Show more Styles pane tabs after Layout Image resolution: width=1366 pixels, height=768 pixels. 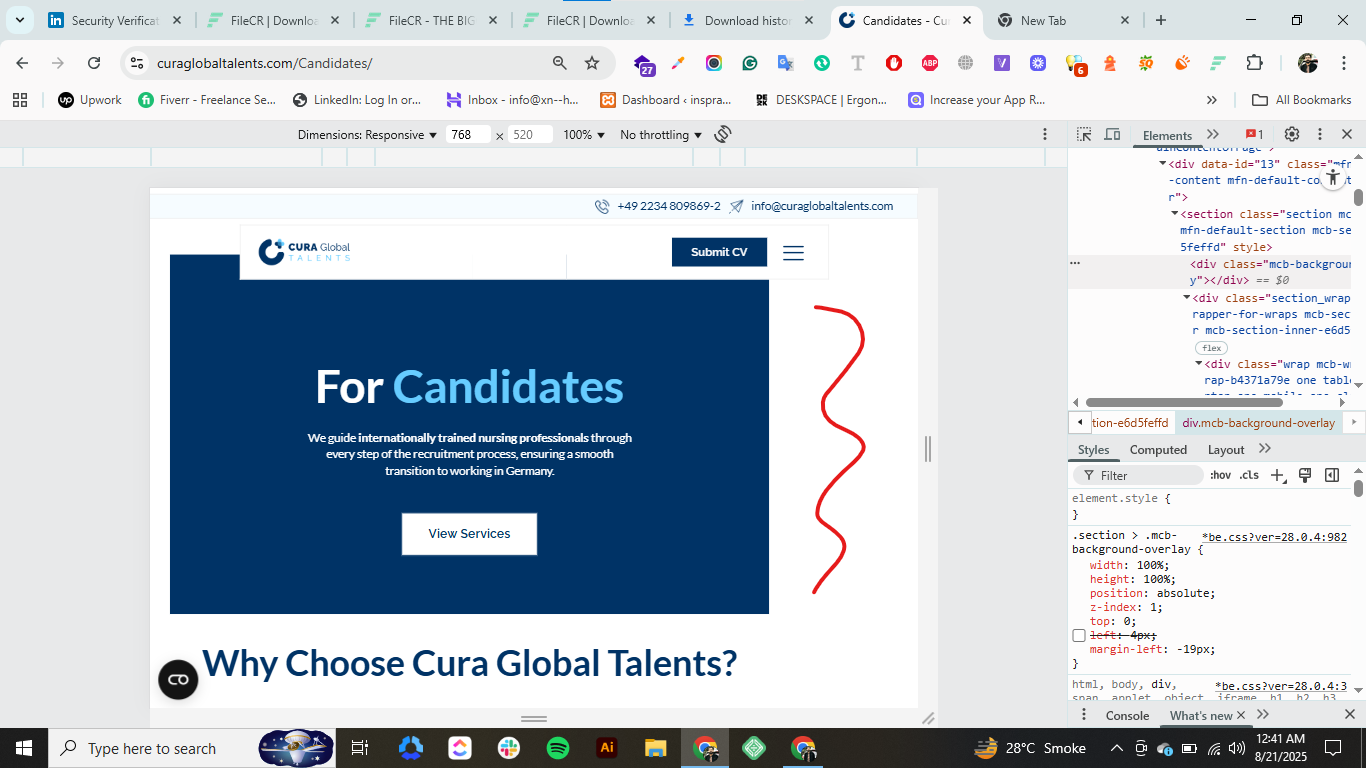1265,449
